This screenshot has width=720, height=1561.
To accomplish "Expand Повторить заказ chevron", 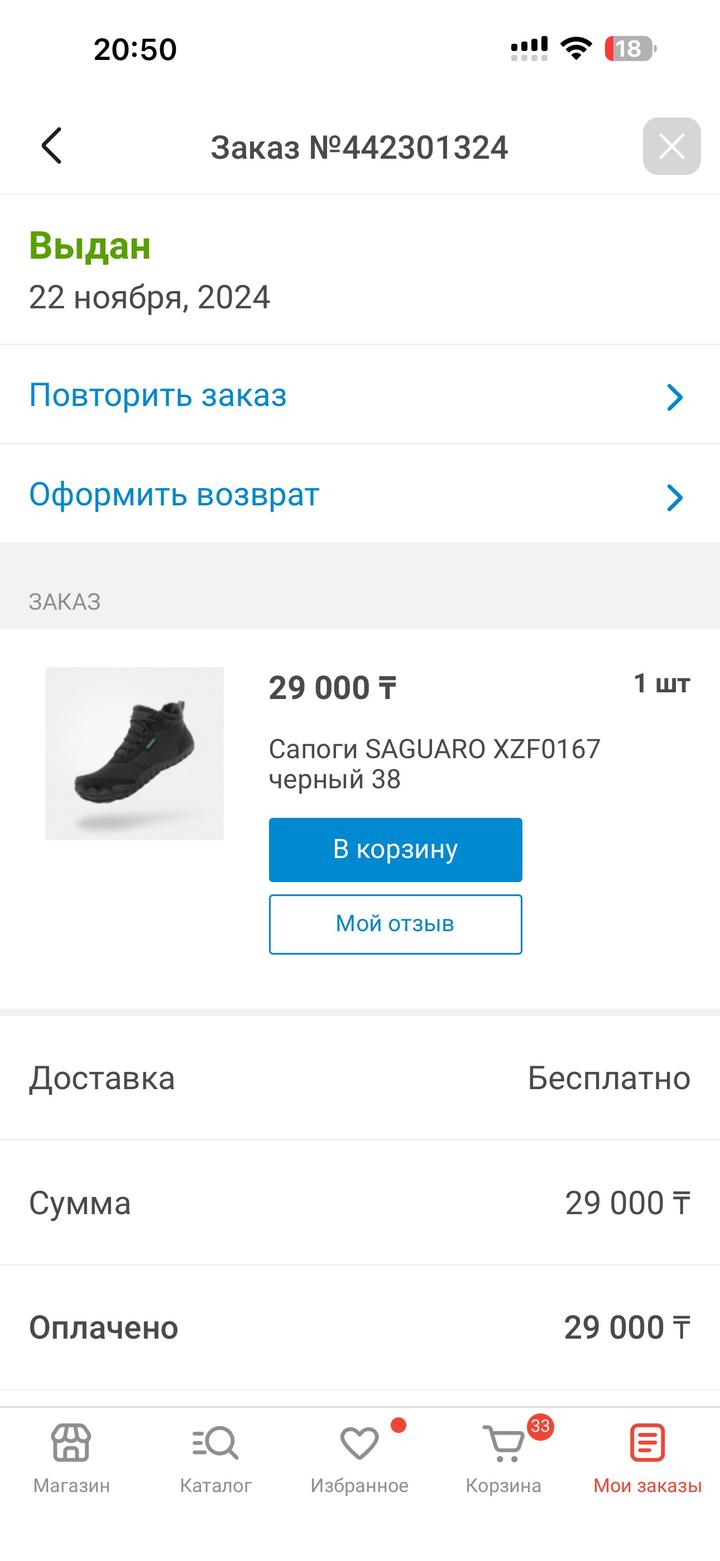I will coord(675,397).
